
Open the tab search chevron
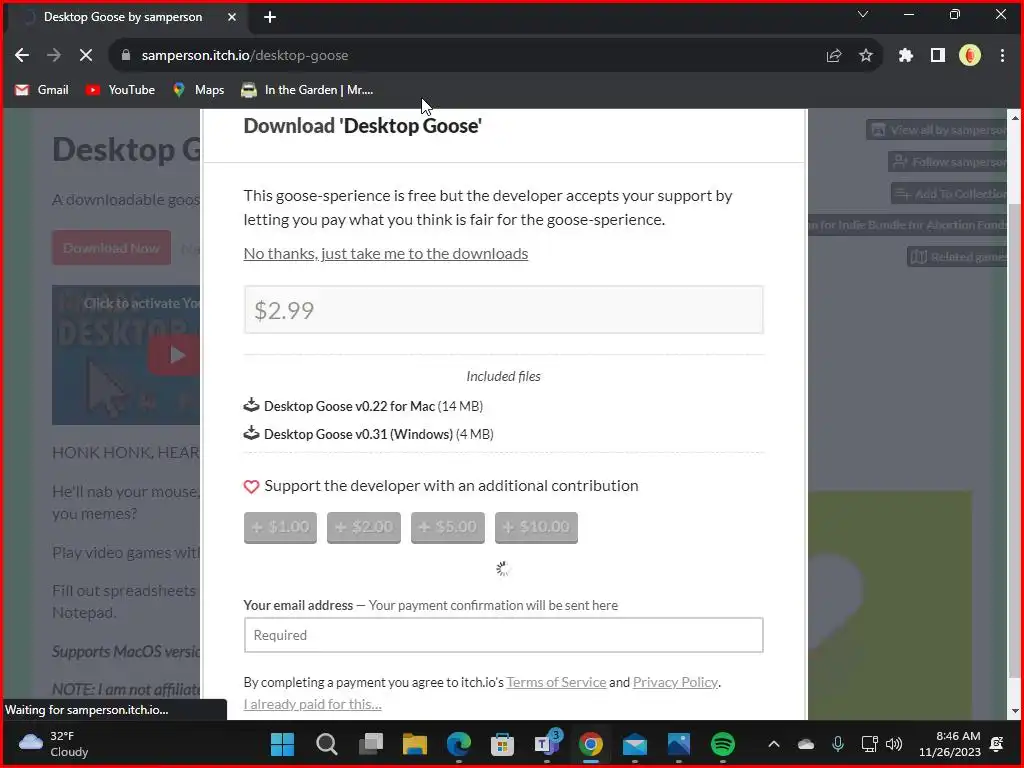pyautogui.click(x=863, y=14)
